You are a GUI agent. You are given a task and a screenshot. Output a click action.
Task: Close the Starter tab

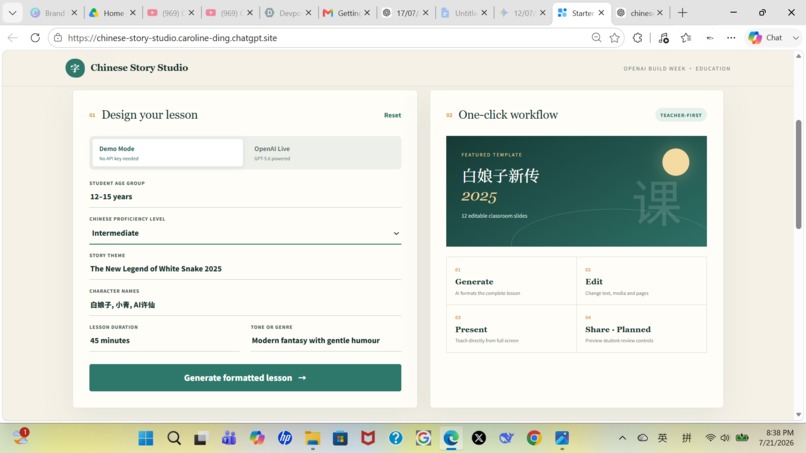point(601,13)
